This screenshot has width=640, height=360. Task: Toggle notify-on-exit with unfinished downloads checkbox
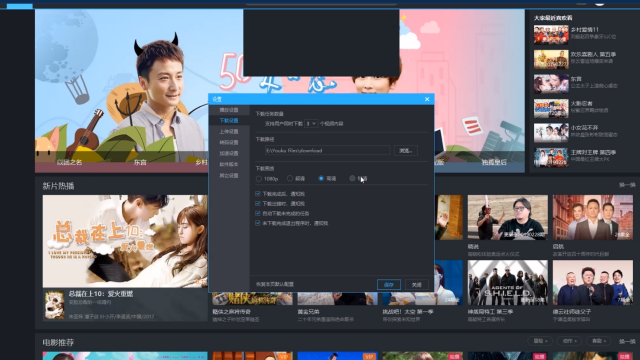tap(258, 223)
